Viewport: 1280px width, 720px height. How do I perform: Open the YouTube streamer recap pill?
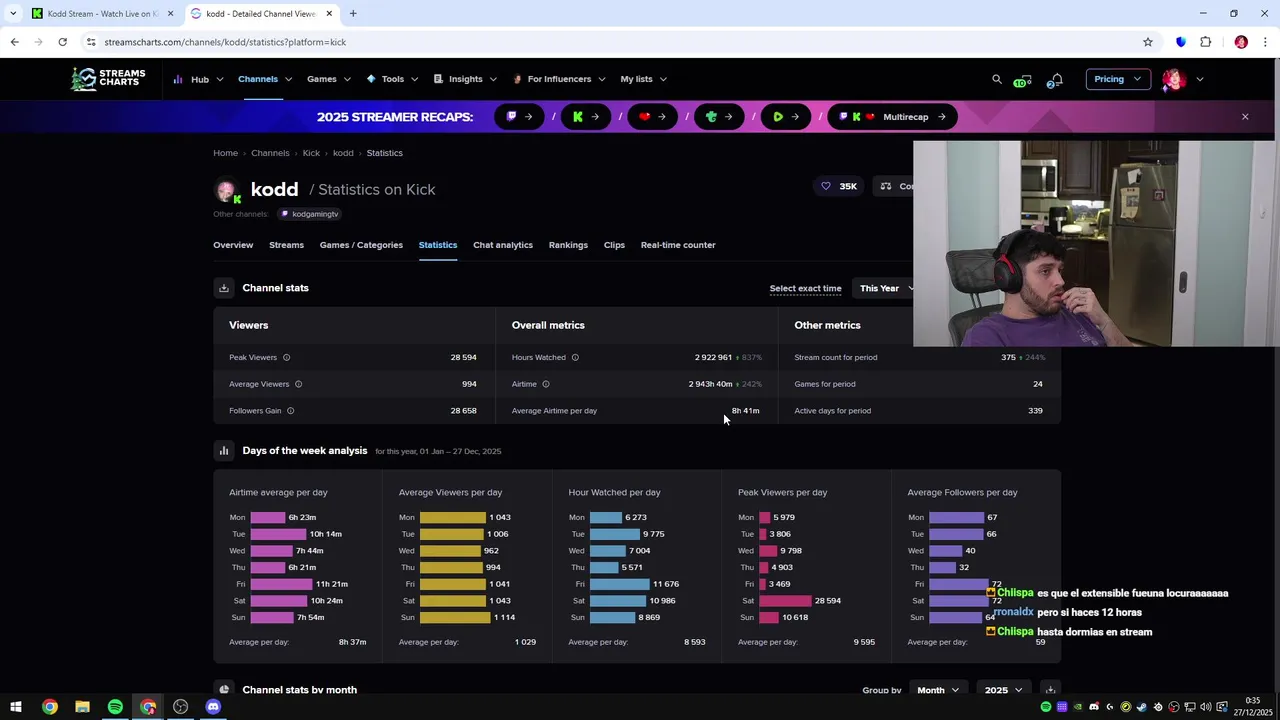coord(653,117)
